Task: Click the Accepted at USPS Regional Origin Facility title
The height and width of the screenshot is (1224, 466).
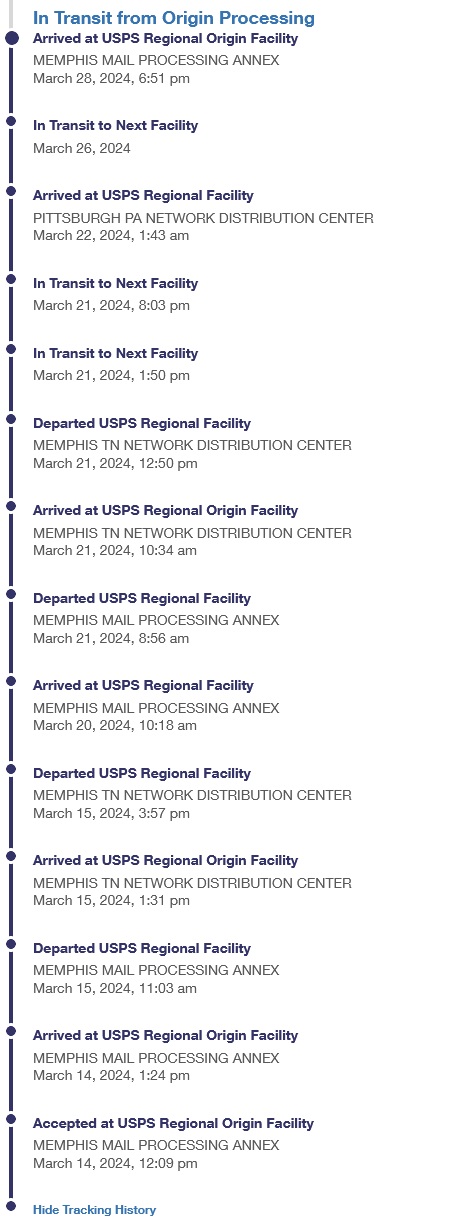Action: click(173, 1123)
